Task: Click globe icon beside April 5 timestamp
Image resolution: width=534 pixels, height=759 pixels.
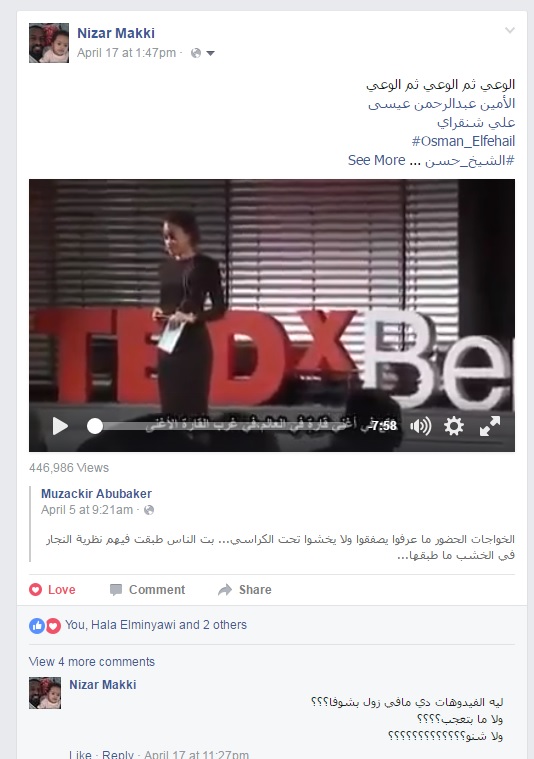Action: (149, 510)
